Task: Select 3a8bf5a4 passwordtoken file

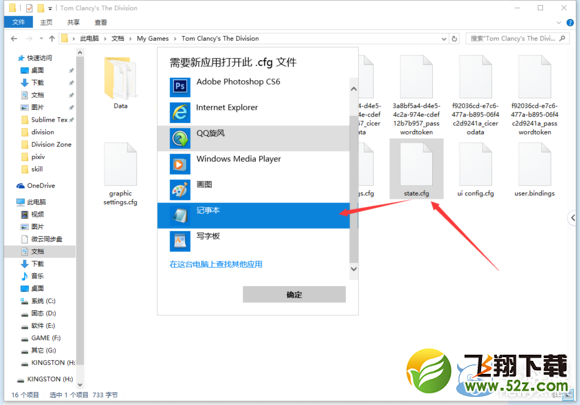Action: coord(416,95)
